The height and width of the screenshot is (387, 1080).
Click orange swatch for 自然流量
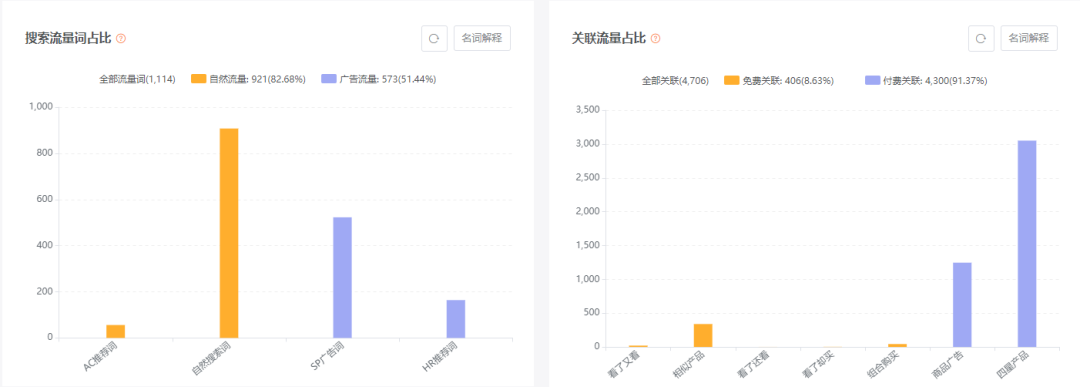coord(199,79)
